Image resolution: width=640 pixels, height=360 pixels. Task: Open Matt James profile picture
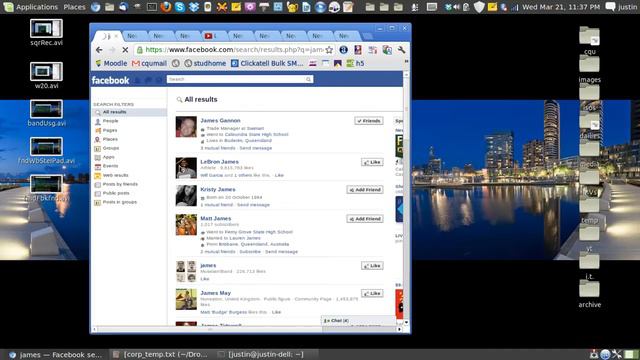pos(186,225)
